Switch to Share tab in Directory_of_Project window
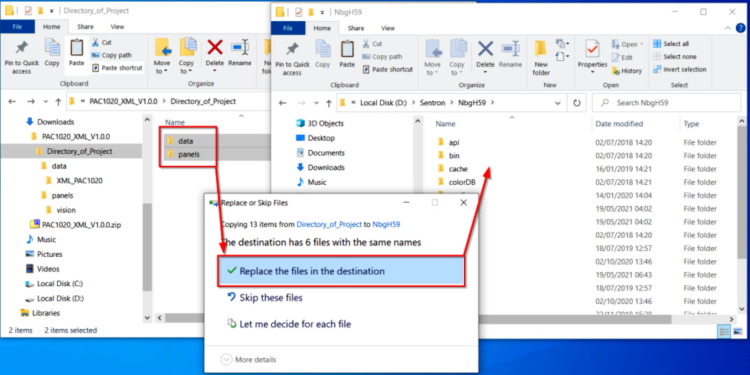Screen dimensions: 750x375 (x=85, y=27)
